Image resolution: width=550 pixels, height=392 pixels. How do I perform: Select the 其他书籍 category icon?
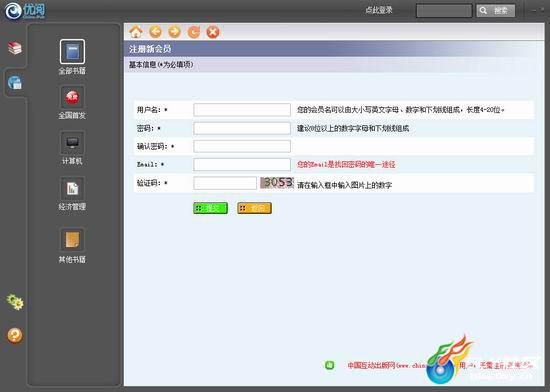[72, 240]
